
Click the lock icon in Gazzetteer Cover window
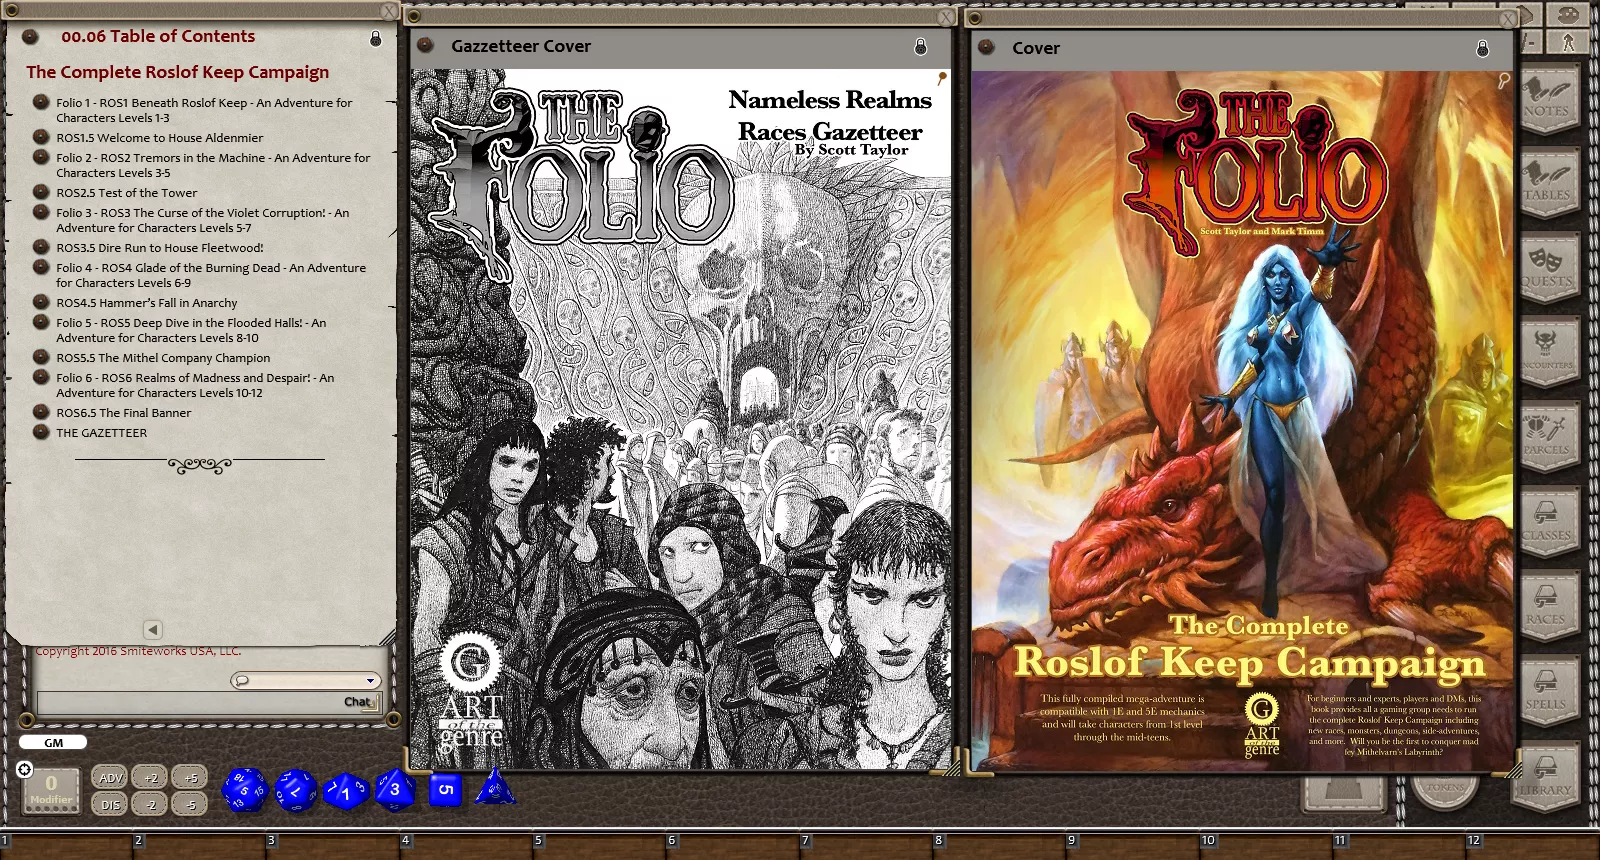click(x=921, y=47)
